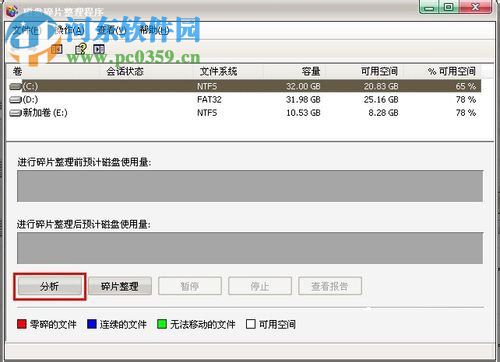Click the greyed-out 停止 button
The height and width of the screenshot is (362, 500).
point(260,286)
